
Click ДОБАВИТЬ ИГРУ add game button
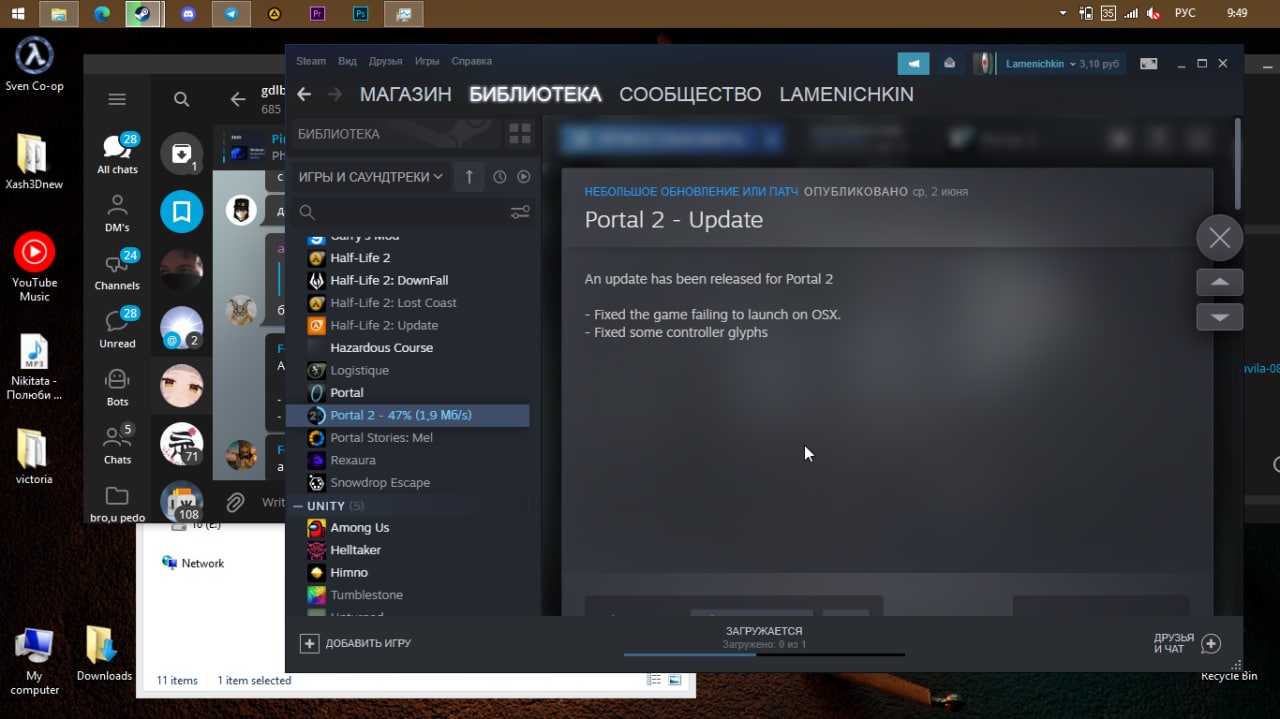point(356,643)
